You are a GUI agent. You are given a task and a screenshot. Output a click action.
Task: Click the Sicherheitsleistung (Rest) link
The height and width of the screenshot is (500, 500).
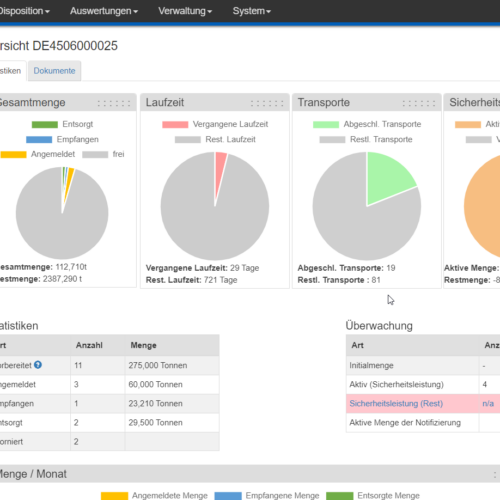point(396,404)
